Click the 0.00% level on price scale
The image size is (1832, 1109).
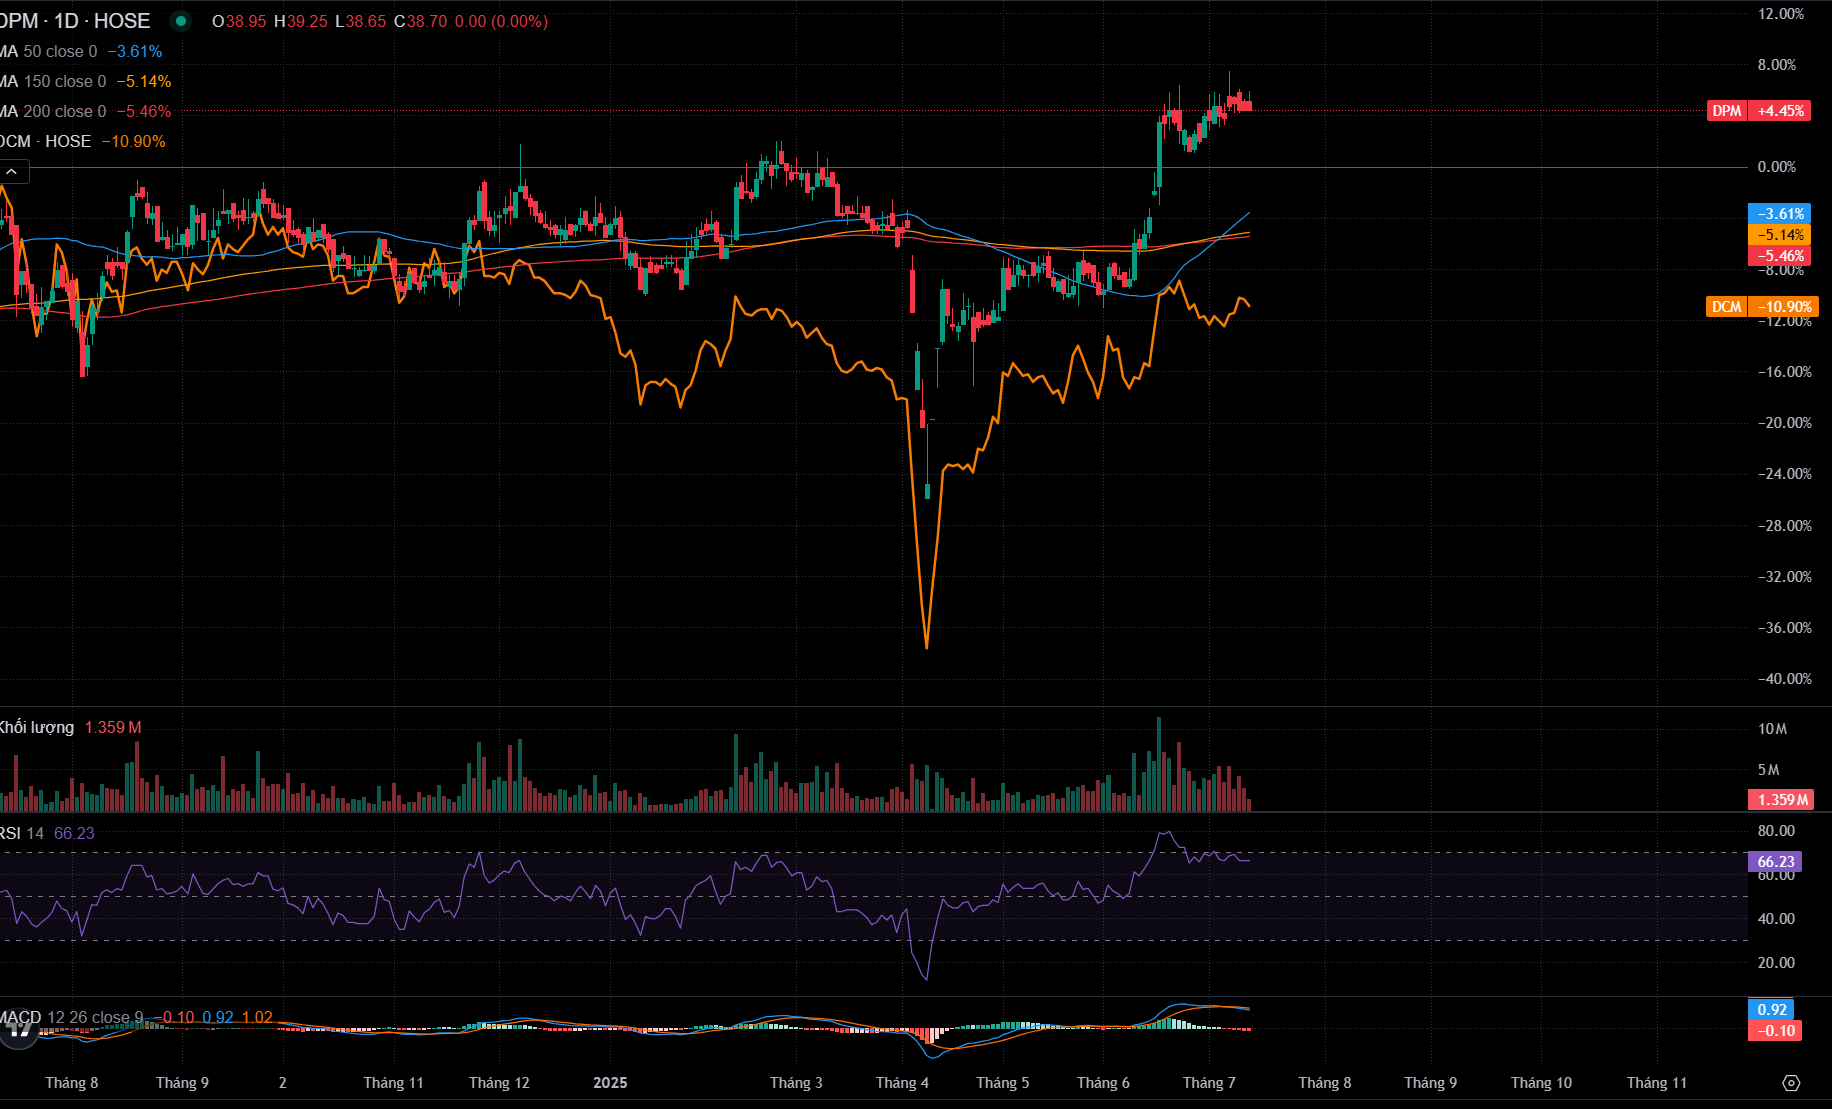1776,167
